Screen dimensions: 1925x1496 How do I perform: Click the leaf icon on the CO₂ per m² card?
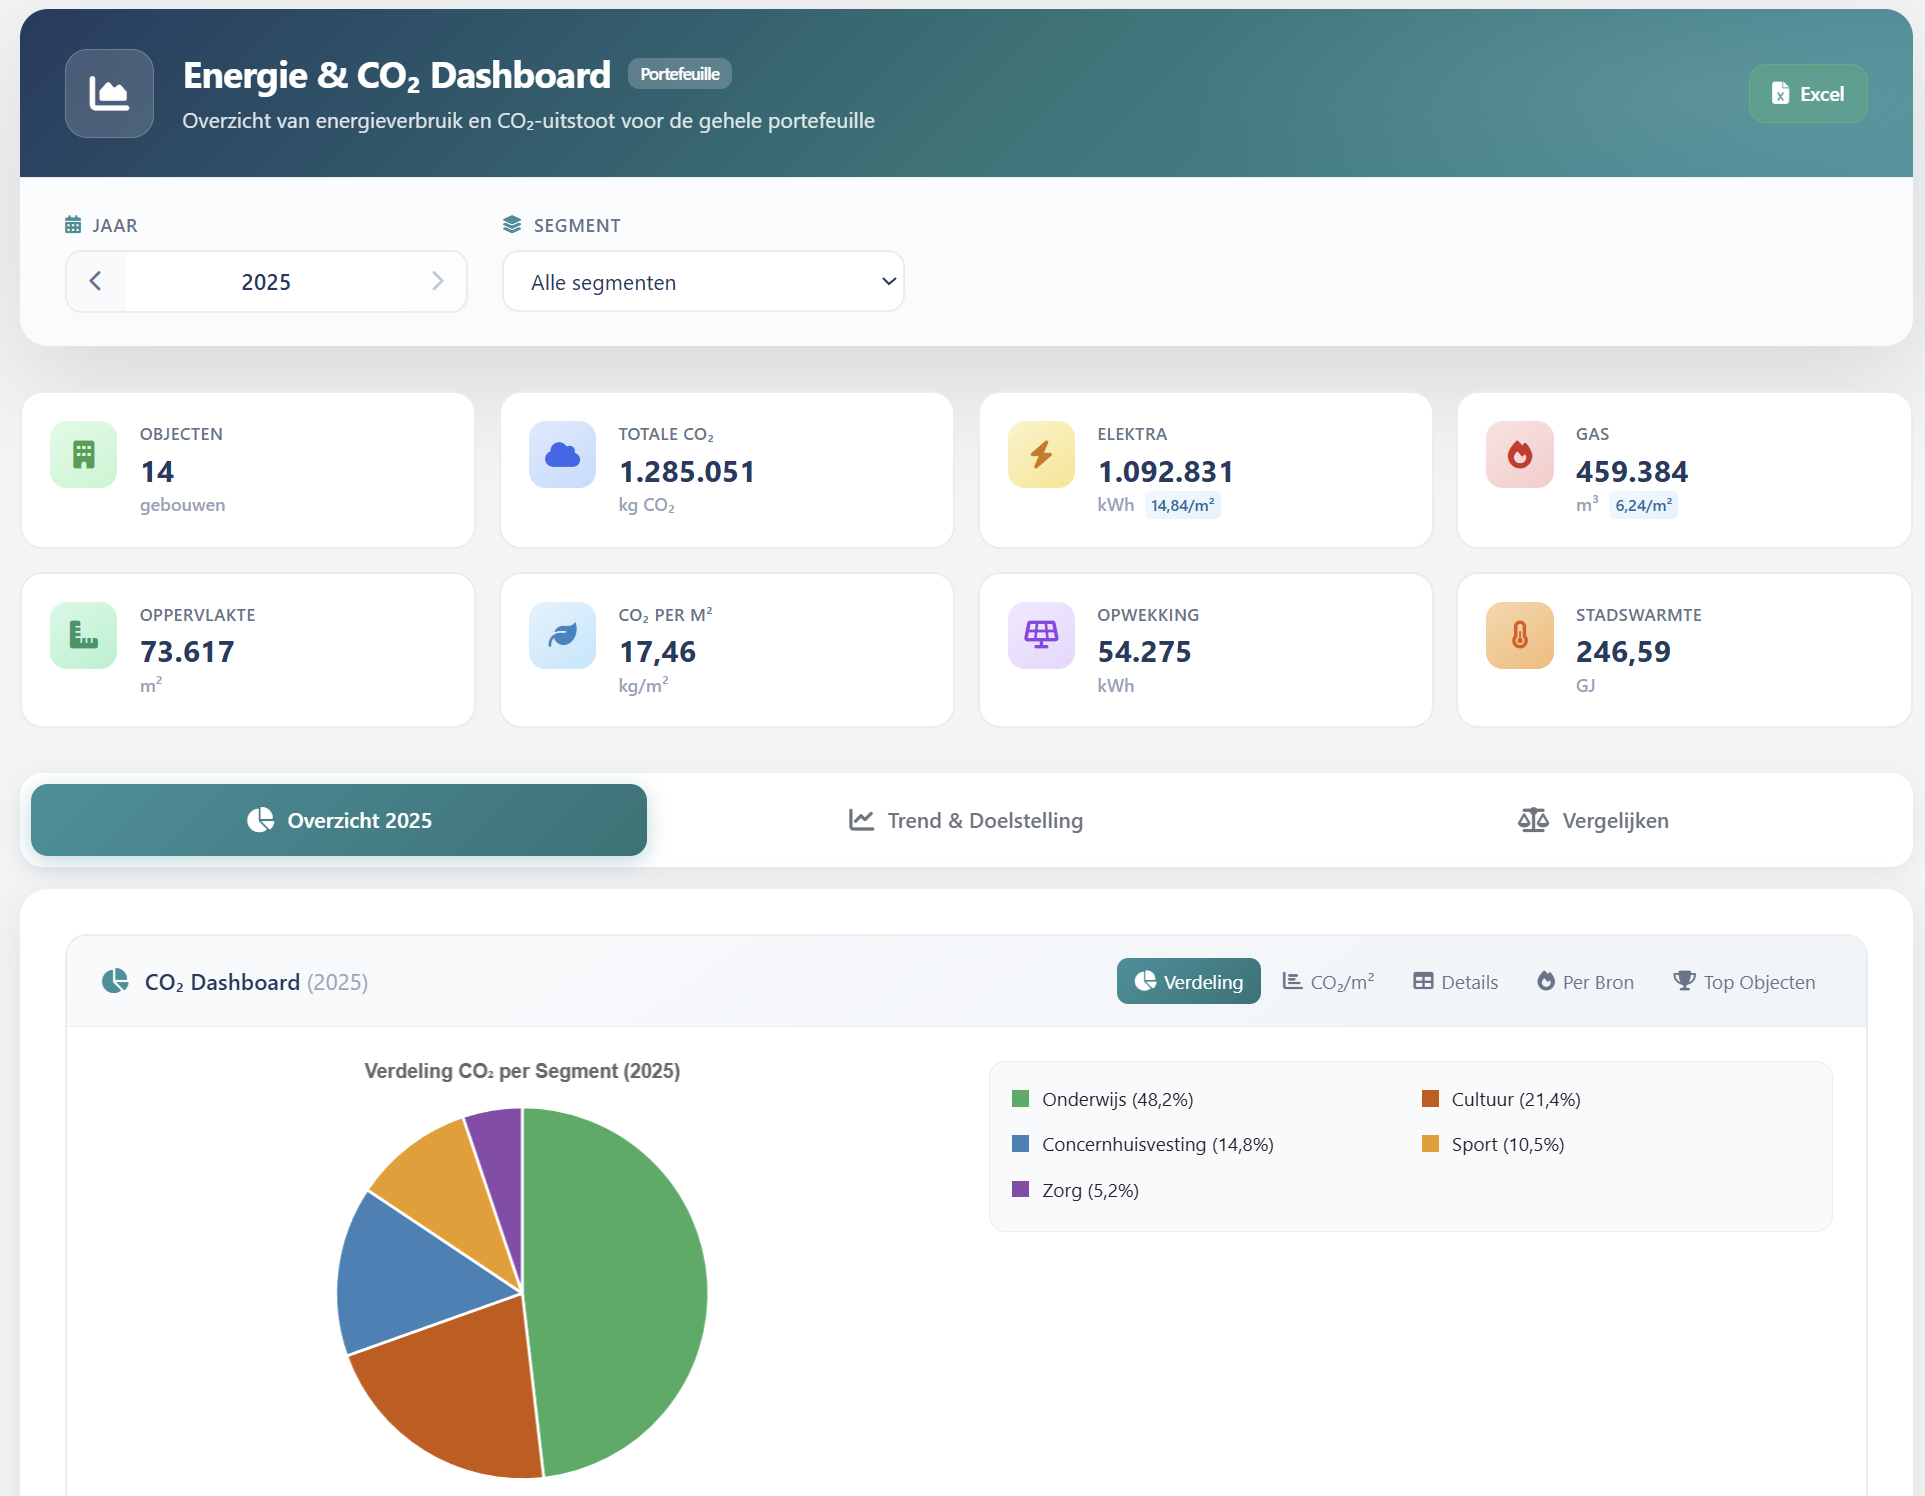[x=562, y=634]
